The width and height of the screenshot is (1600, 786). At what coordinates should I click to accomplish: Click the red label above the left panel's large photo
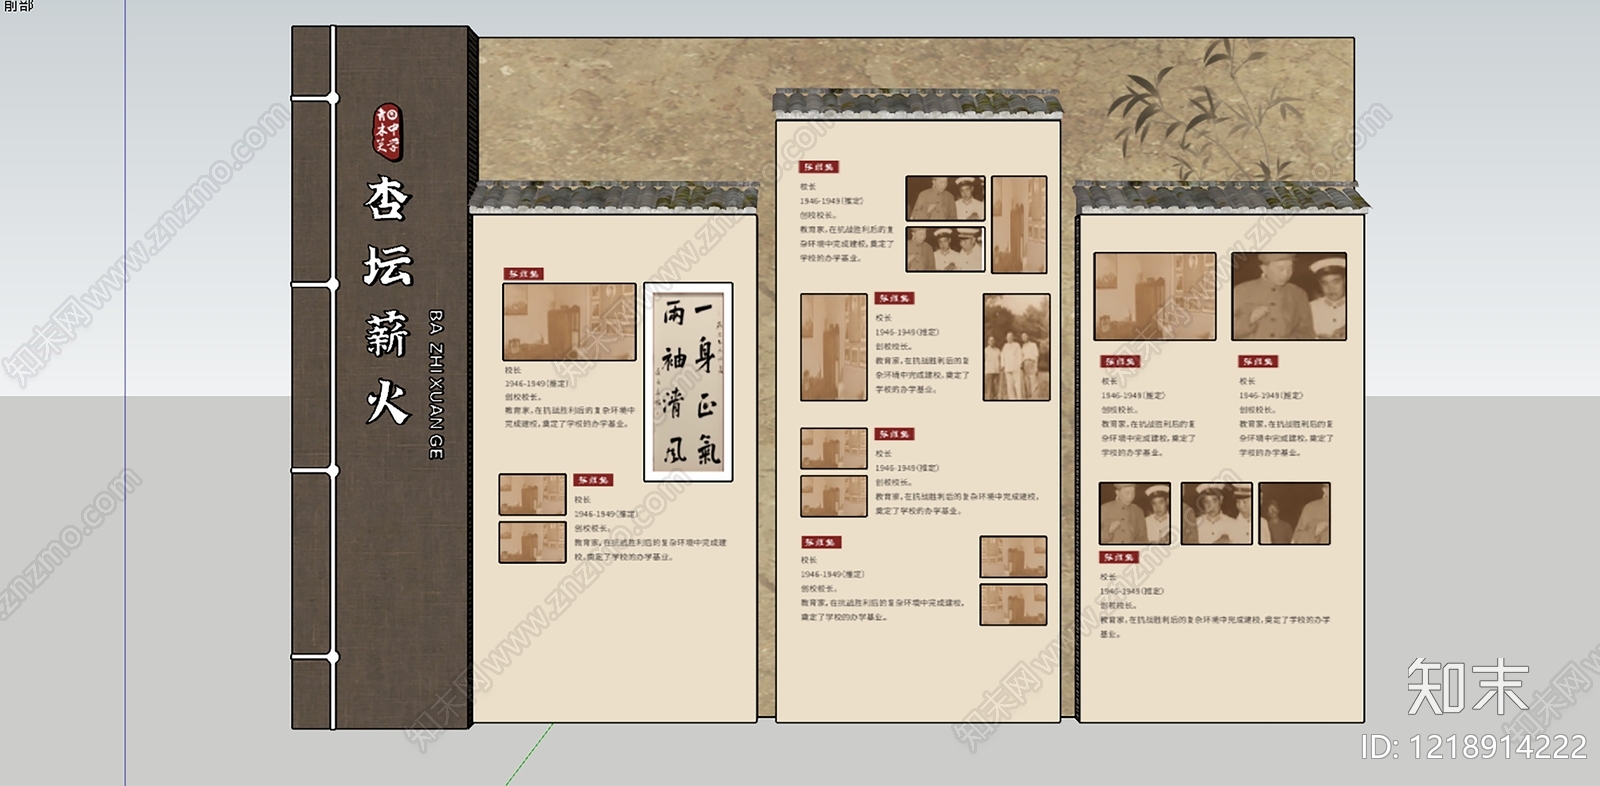[523, 273]
